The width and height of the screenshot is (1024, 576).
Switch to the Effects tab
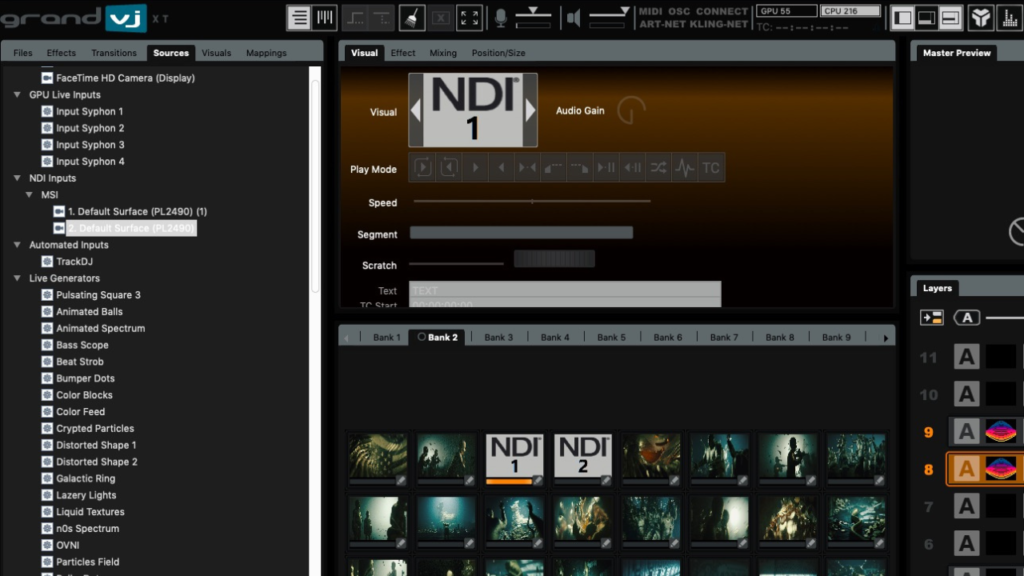pyautogui.click(x=61, y=53)
